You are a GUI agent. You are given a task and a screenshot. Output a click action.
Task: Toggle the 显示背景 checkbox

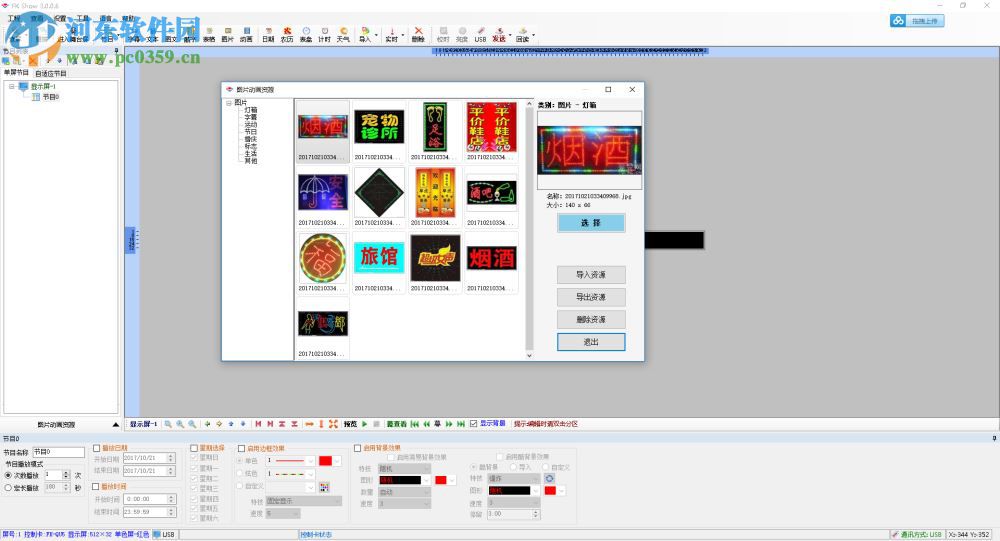pos(474,424)
